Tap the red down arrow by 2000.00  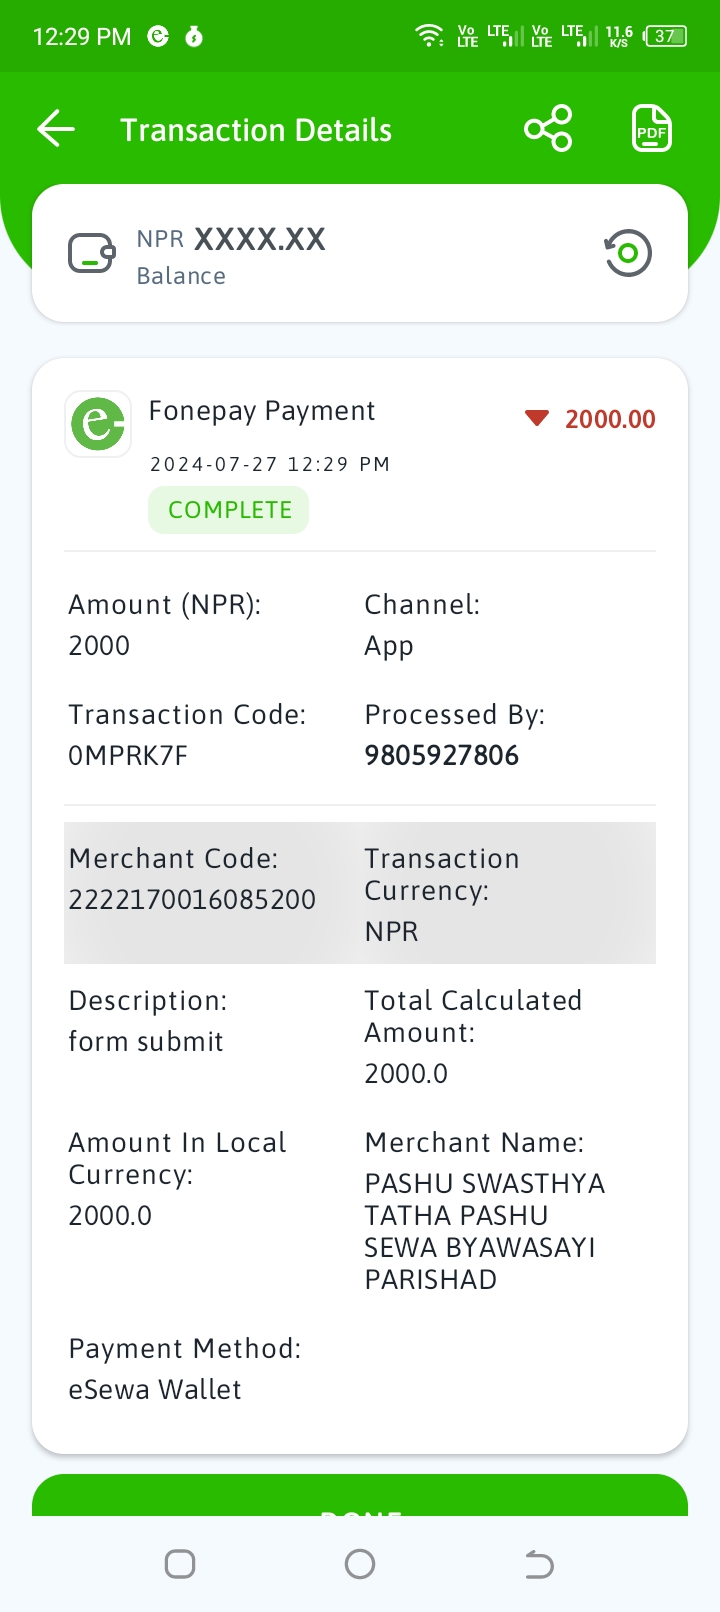[537, 418]
